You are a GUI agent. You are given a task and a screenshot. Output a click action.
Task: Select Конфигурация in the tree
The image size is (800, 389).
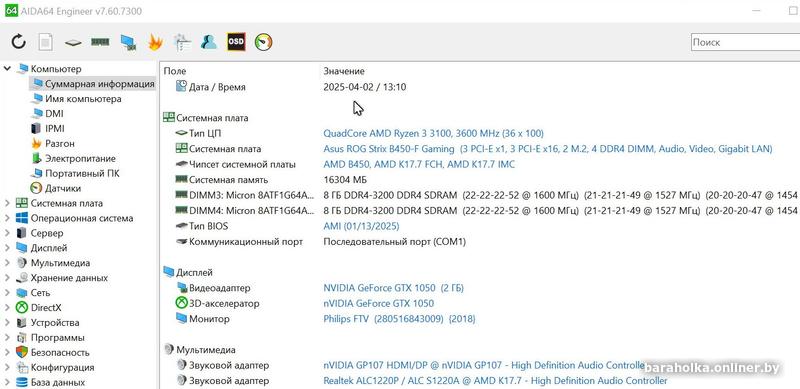(62, 367)
